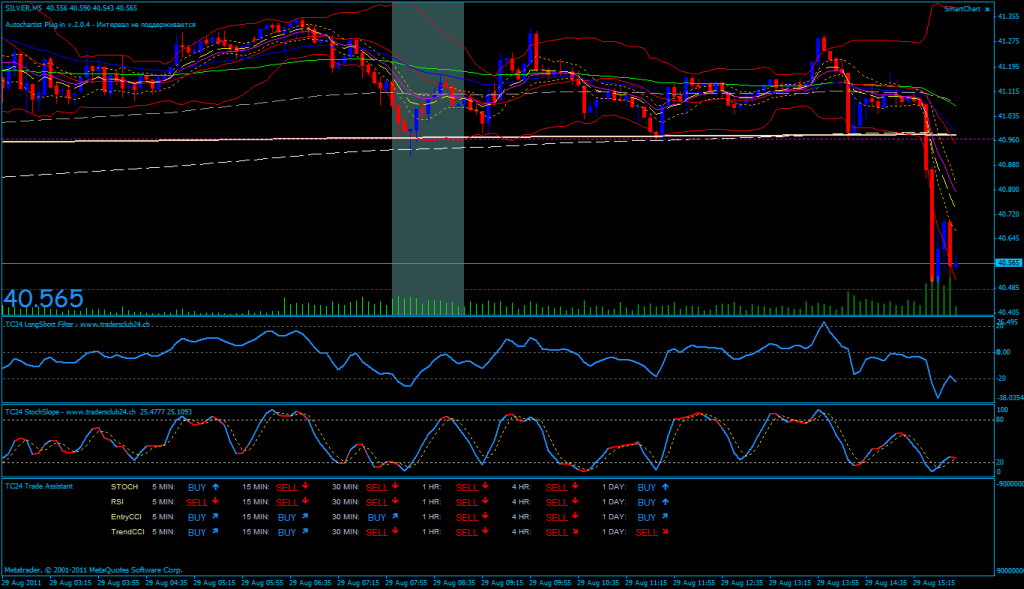Click the RSI 5 MIN sell arrow
This screenshot has width=1024, height=589.
(216, 502)
